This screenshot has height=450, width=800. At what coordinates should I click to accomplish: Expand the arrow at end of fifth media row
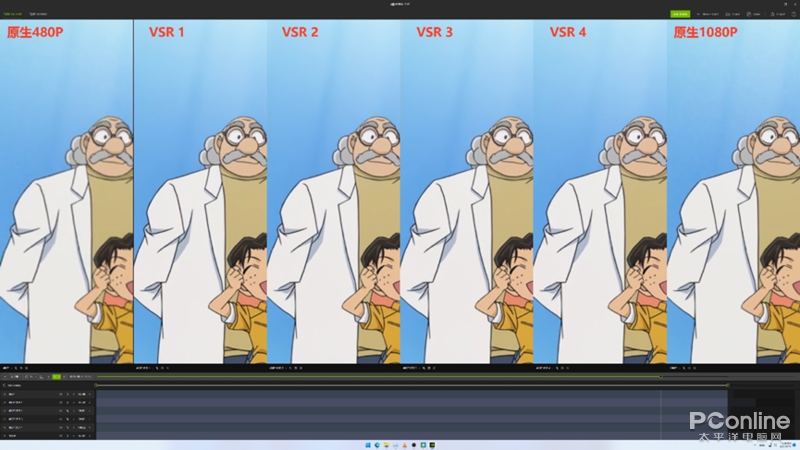click(90, 428)
